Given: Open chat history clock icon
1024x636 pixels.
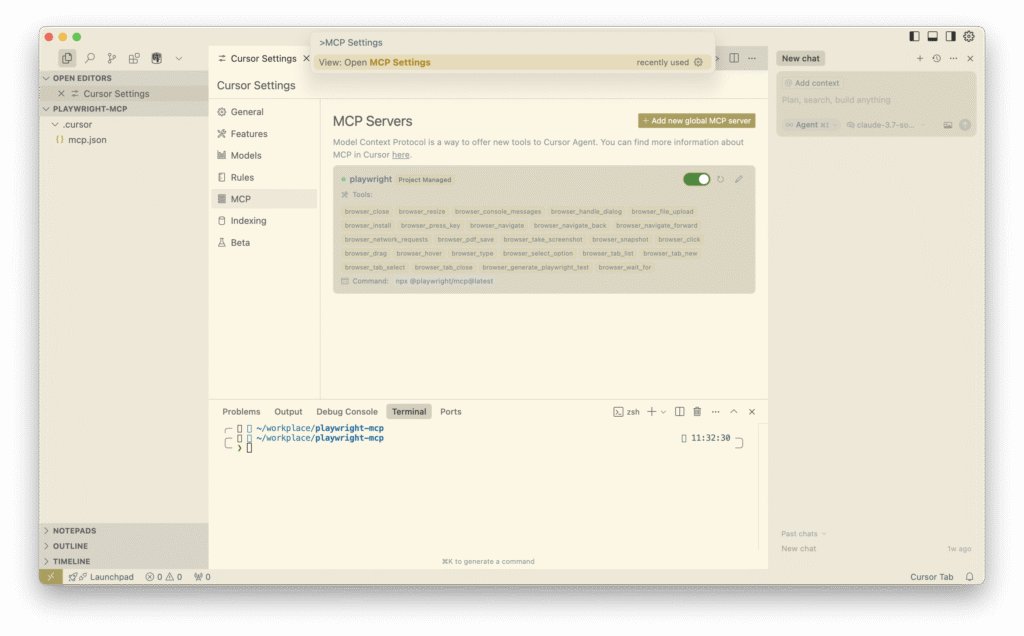Looking at the screenshot, I should 936,59.
